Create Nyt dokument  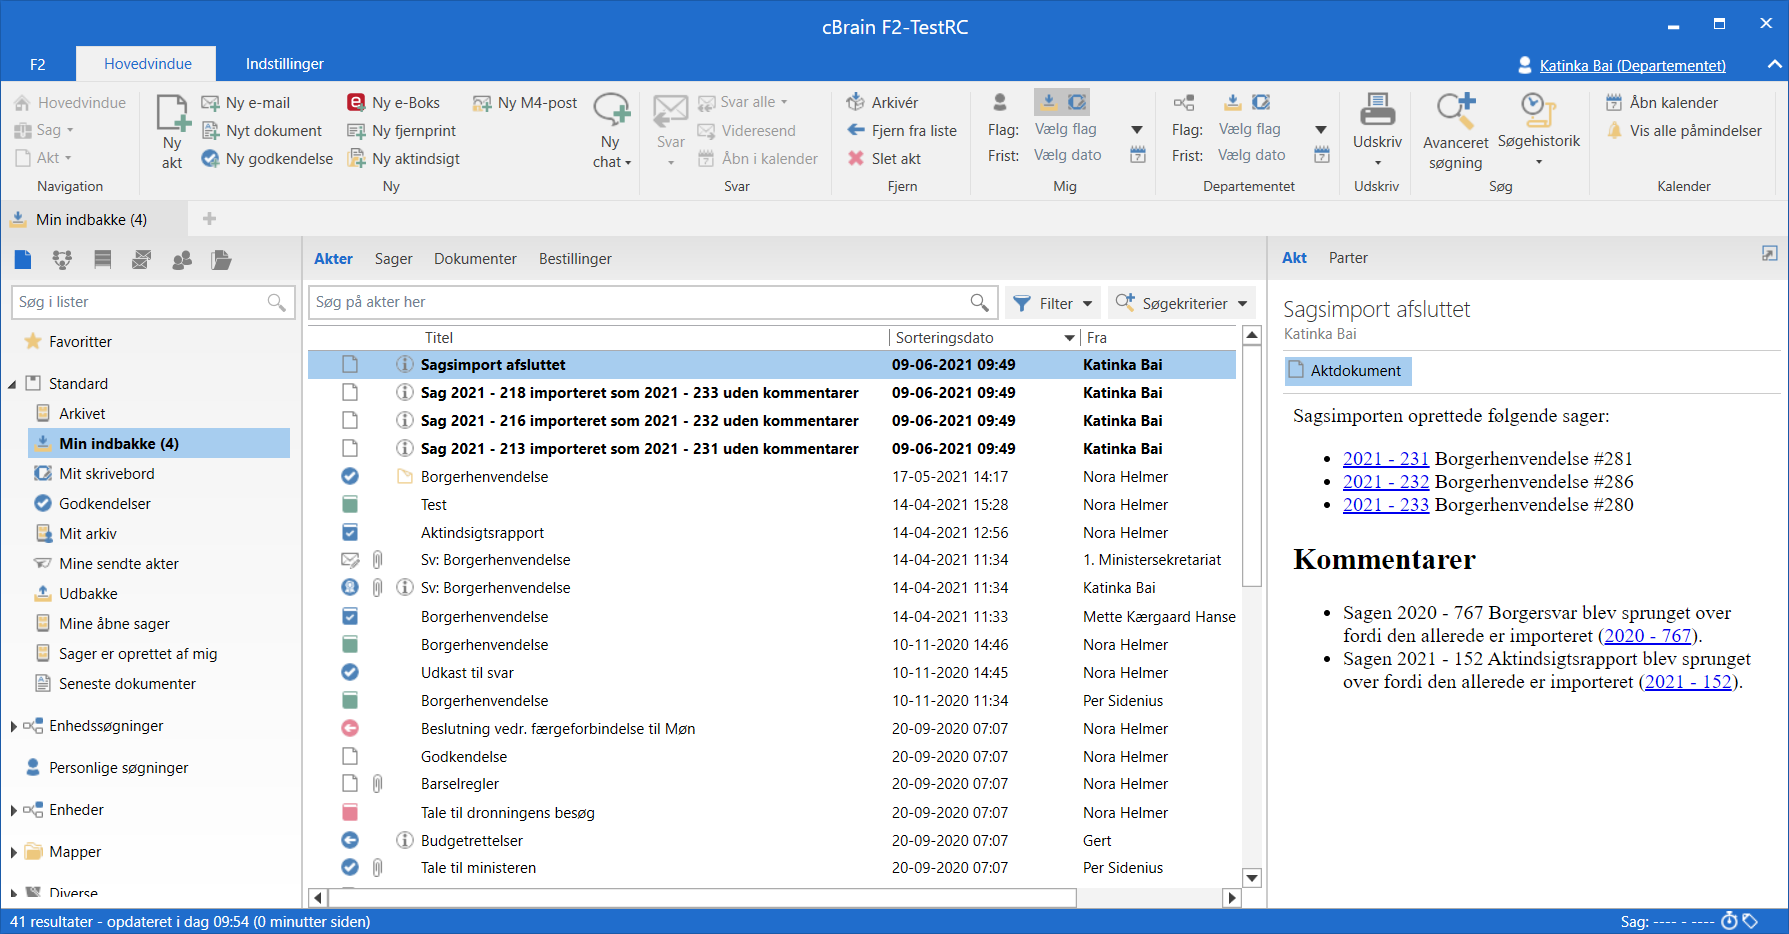coord(262,131)
